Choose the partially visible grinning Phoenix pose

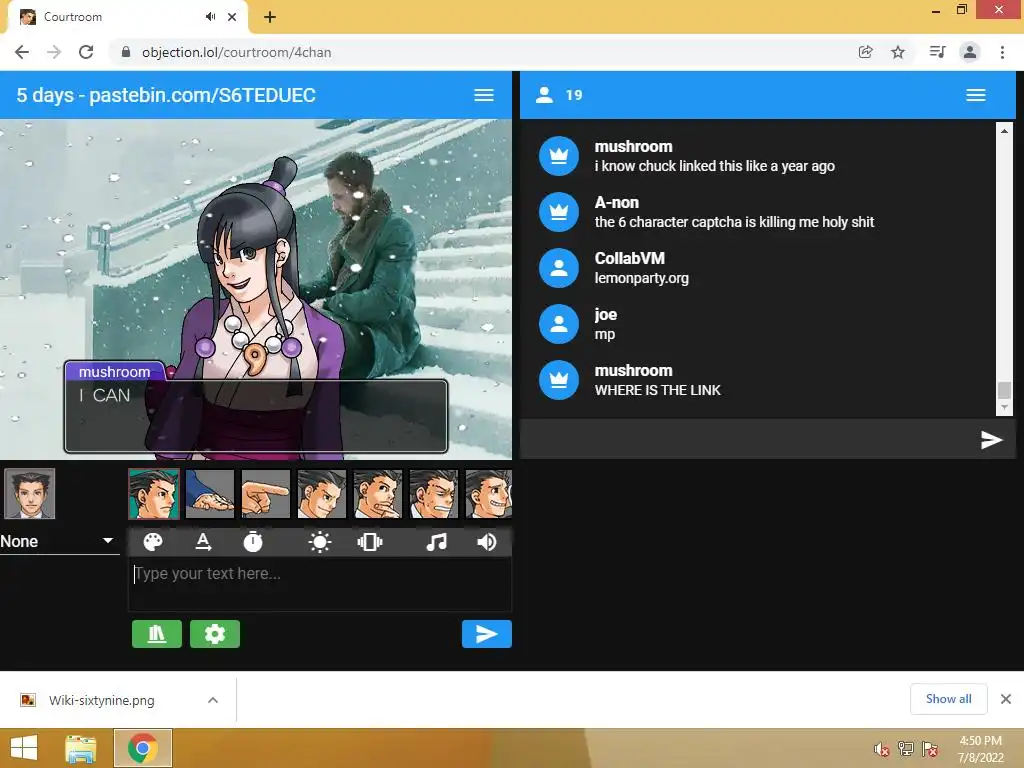[x=488, y=494]
